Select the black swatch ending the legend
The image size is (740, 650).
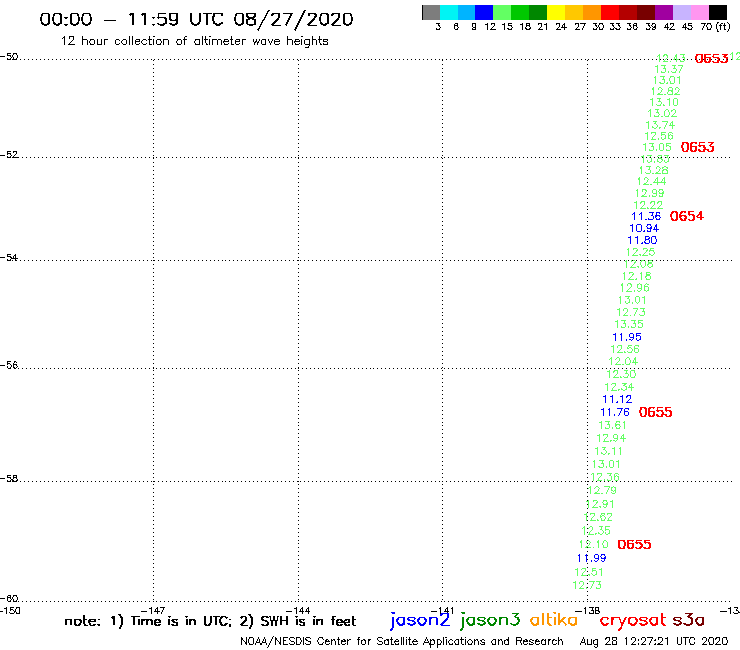[x=717, y=12]
